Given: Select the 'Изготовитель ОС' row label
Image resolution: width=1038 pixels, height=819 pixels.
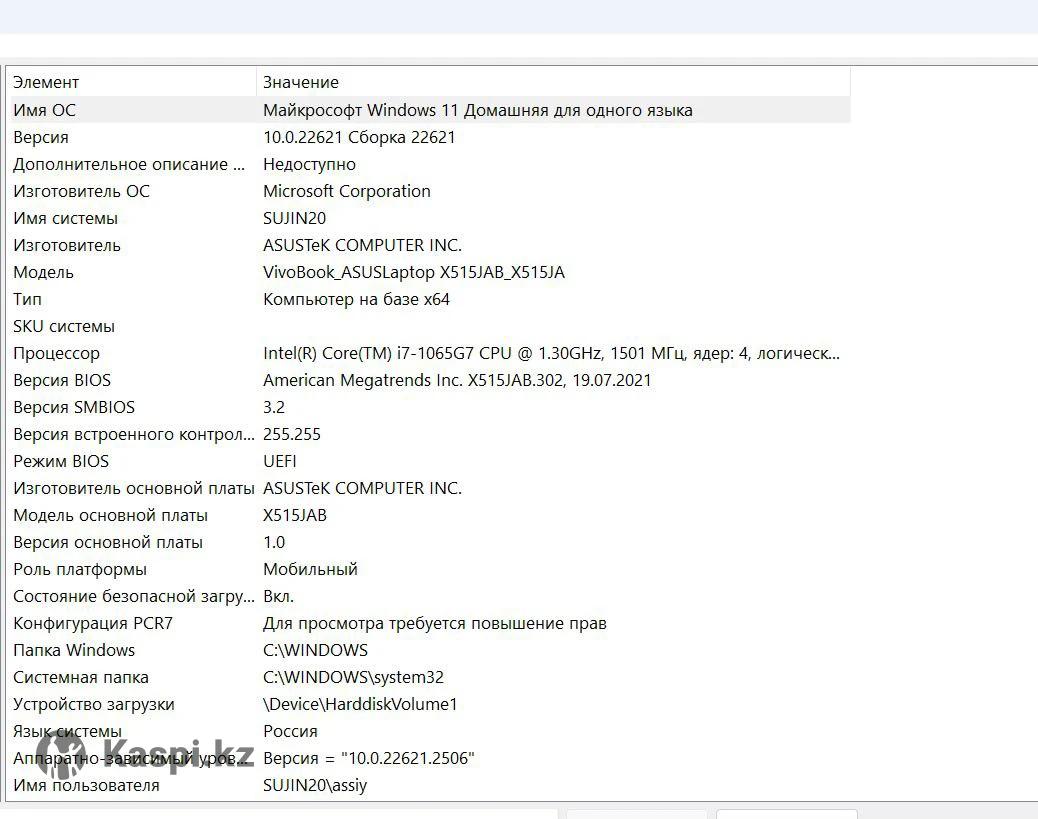Looking at the screenshot, I should [81, 191].
